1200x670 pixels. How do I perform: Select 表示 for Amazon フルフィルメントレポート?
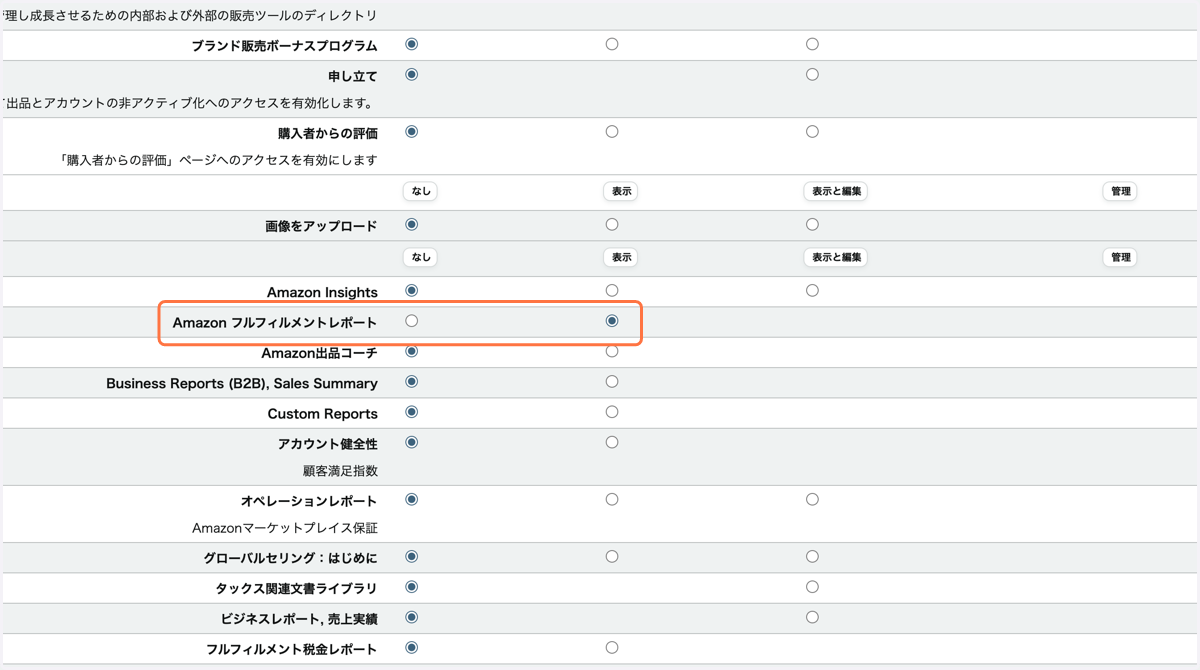coord(612,321)
